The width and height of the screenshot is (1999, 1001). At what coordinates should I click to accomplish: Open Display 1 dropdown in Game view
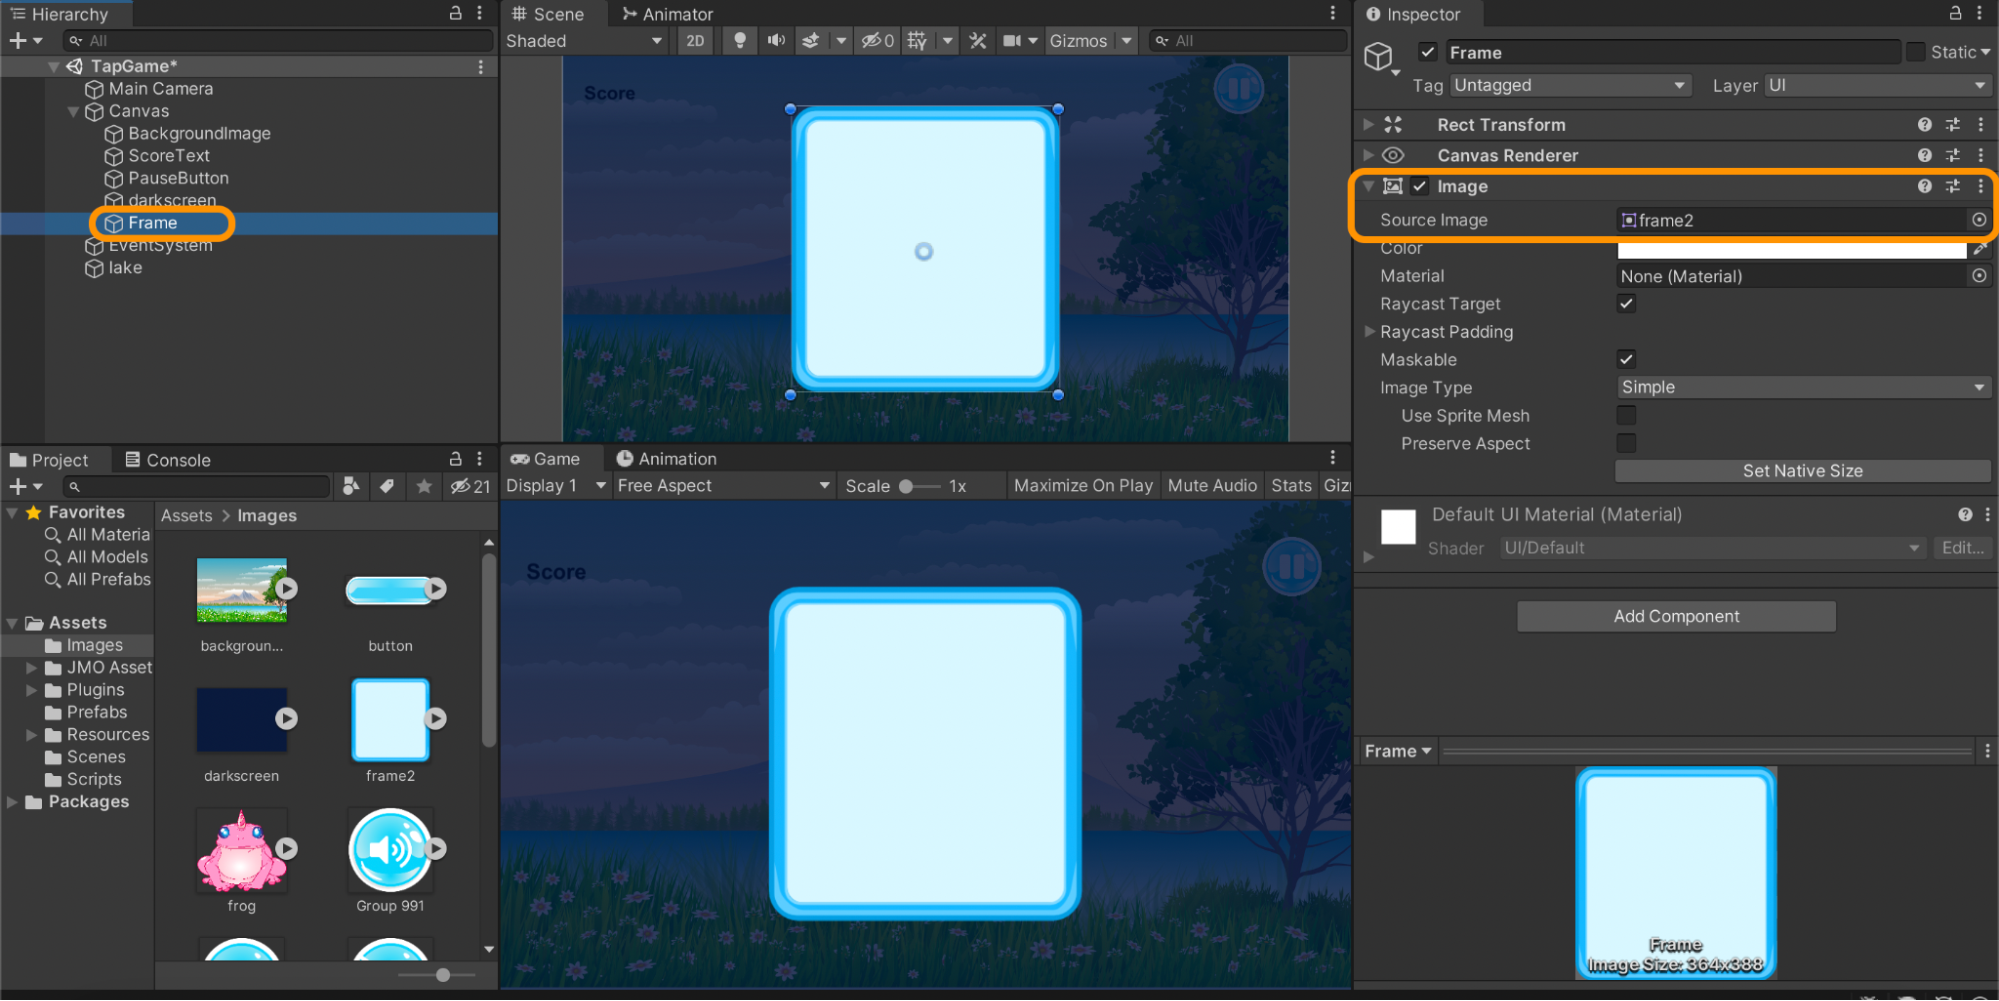pos(556,485)
